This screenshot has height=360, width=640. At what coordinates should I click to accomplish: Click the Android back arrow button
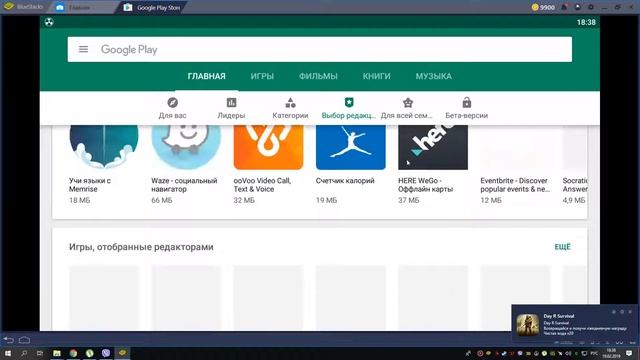[x=9, y=340]
